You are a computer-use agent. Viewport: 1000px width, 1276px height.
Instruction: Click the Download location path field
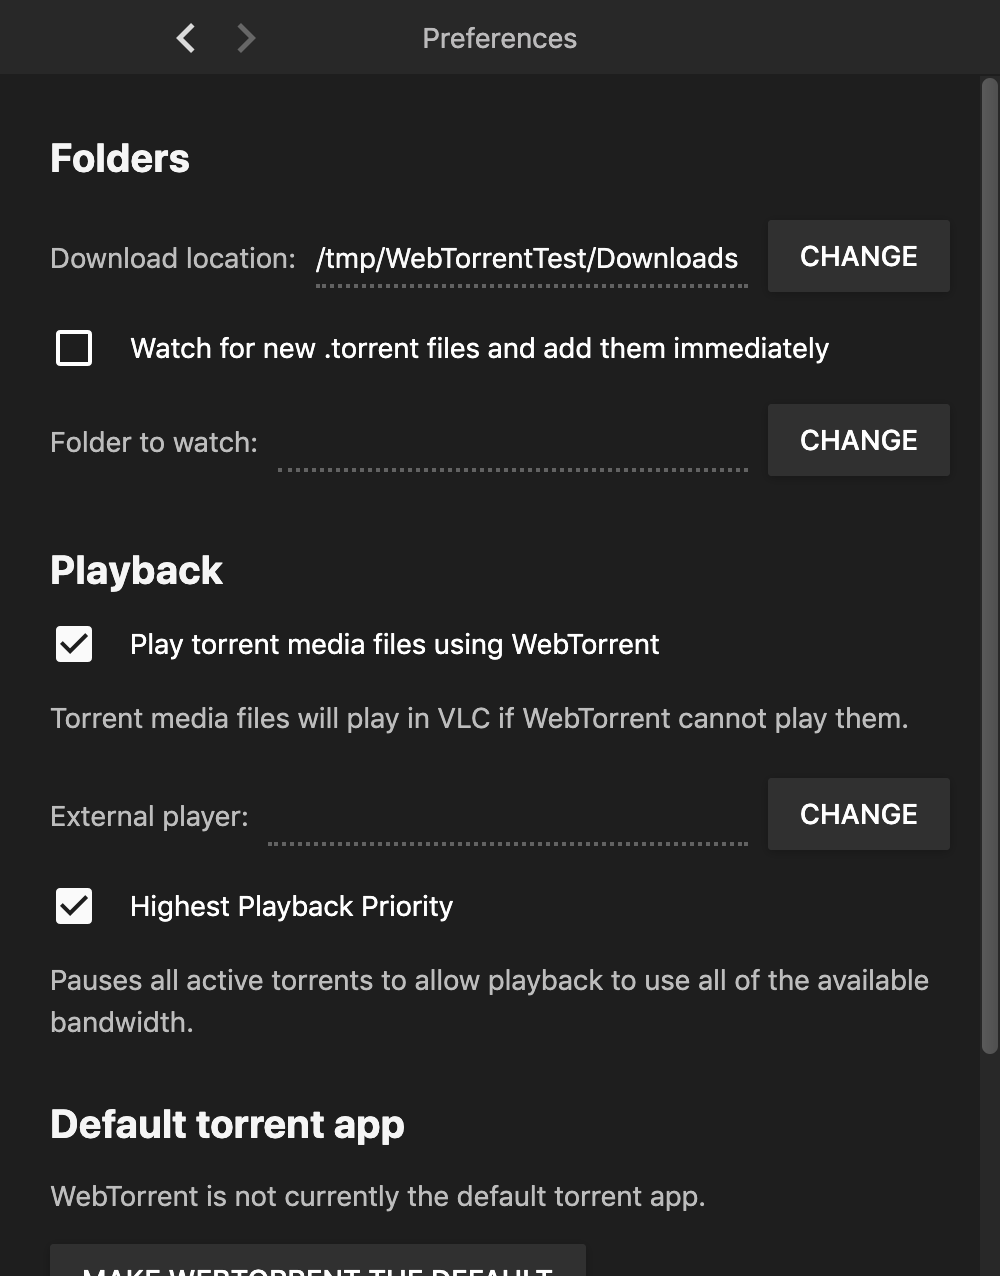pos(530,258)
